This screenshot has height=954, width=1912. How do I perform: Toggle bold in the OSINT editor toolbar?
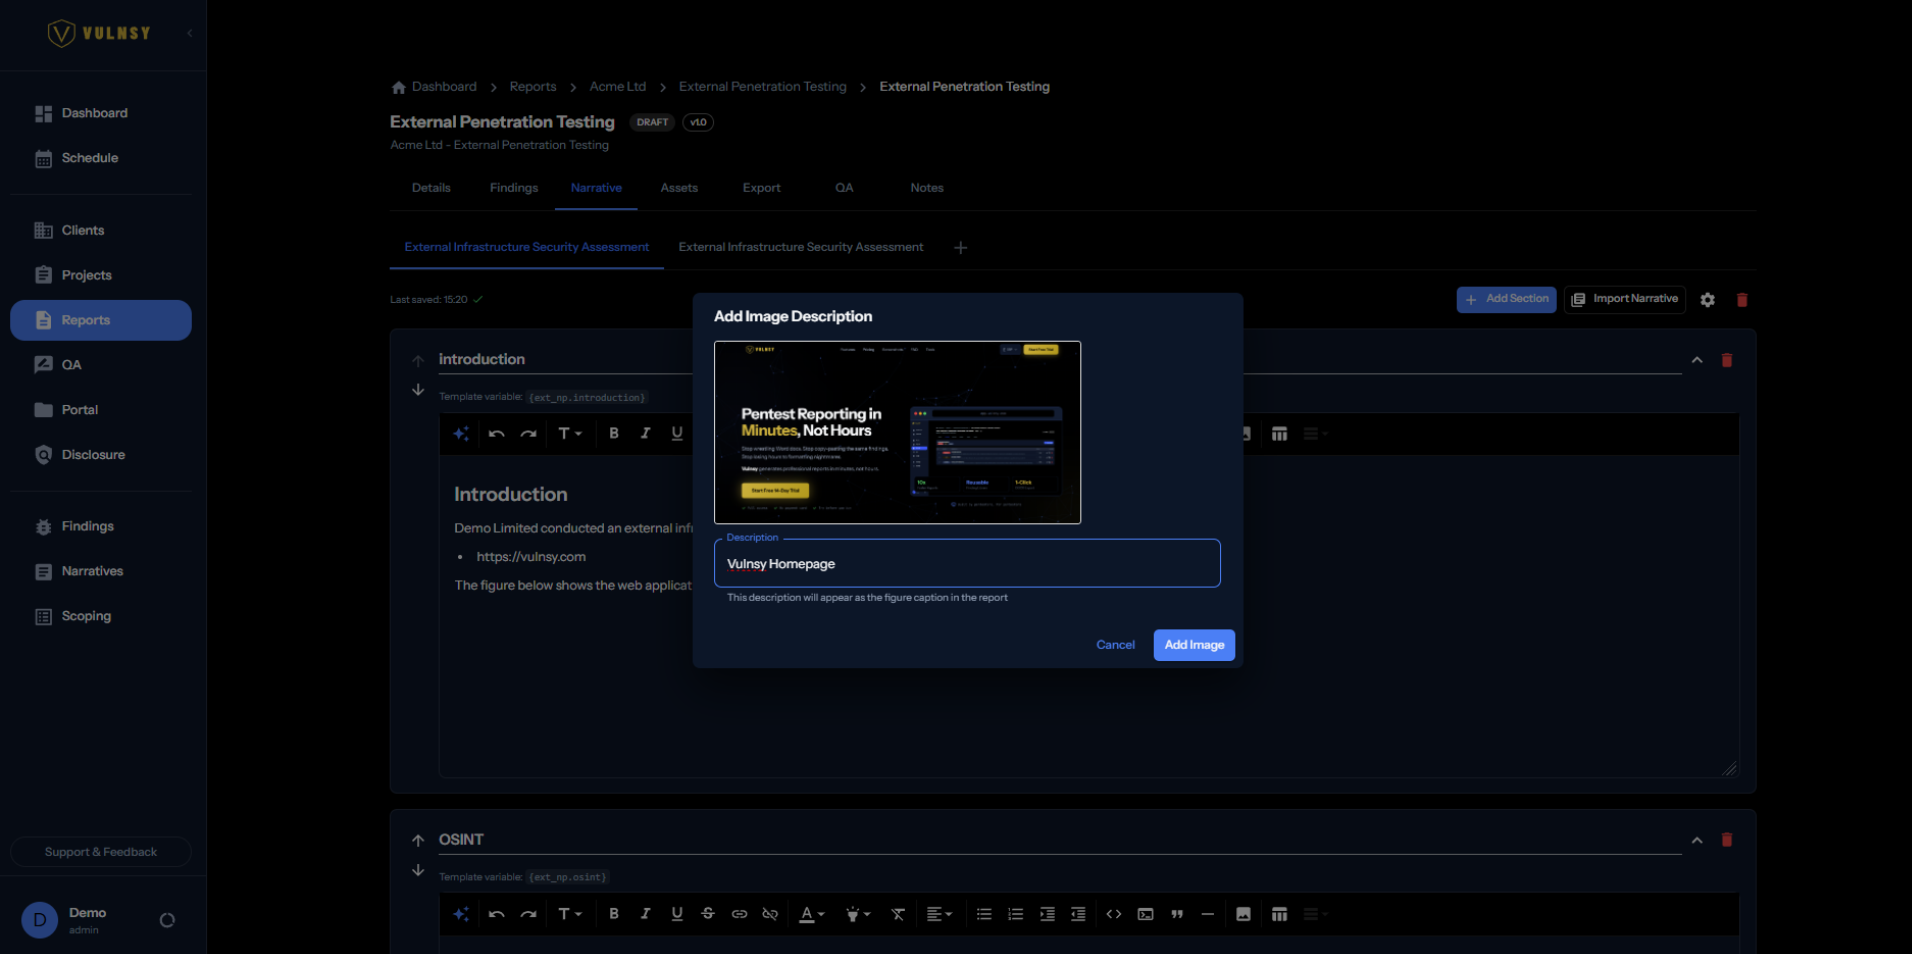click(614, 914)
